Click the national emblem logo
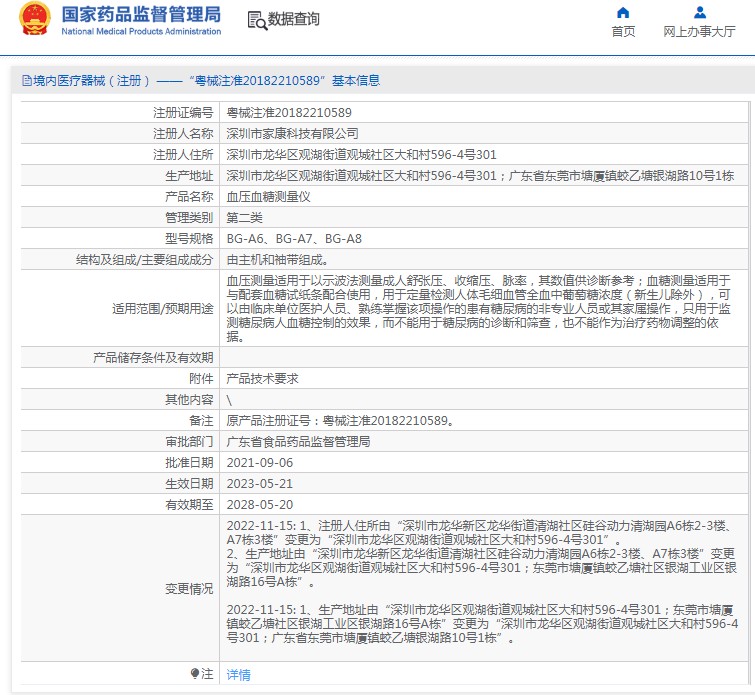The image size is (755, 695). click(x=35, y=19)
